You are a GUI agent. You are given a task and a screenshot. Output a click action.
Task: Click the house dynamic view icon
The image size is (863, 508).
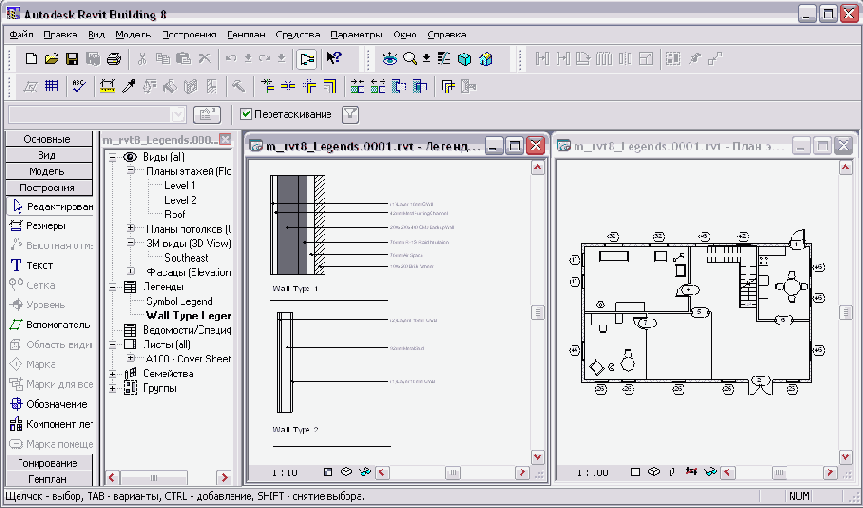click(x=485, y=59)
